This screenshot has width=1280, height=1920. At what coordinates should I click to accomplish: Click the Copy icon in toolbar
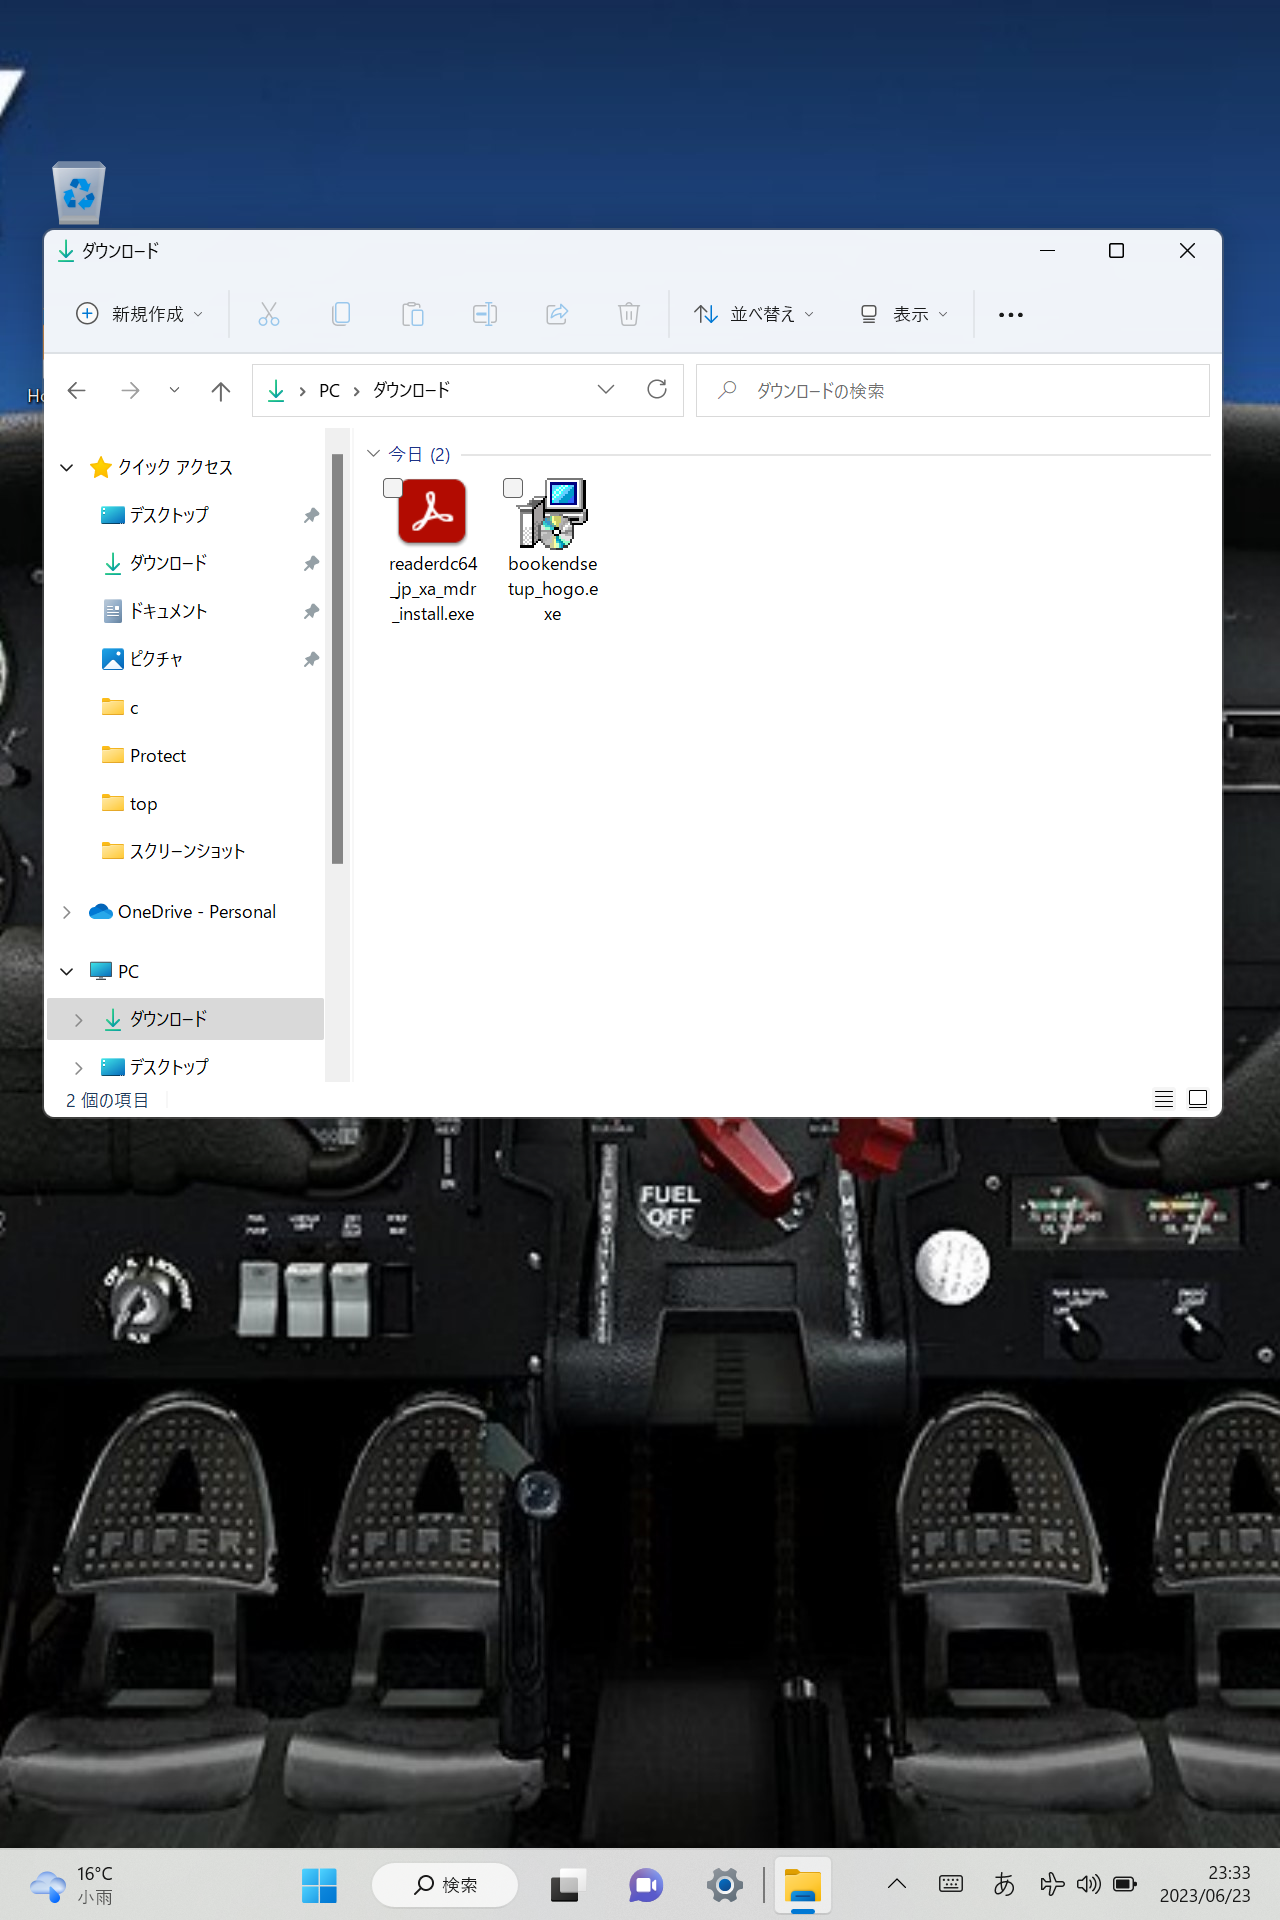pos(341,314)
